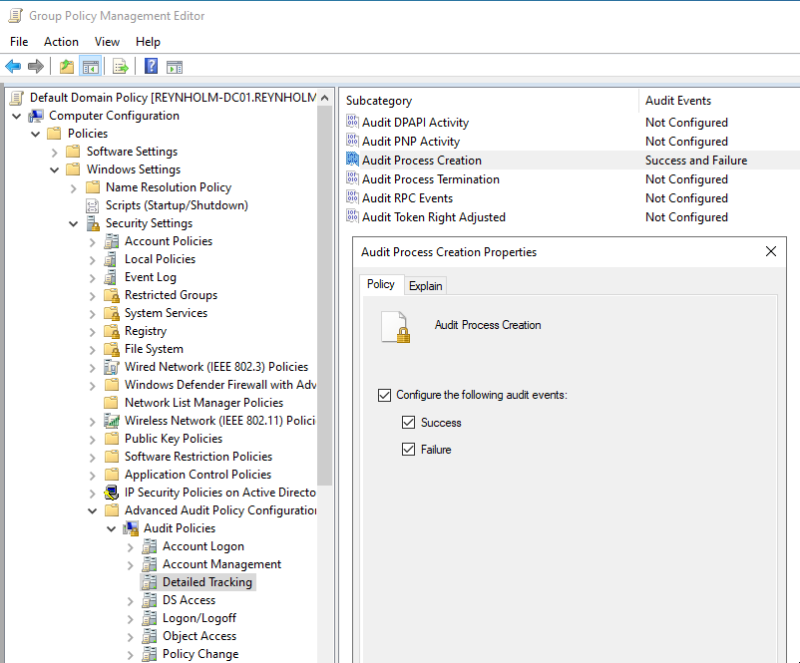Click the Audit Events column header
This screenshot has width=800, height=663.
click(x=678, y=100)
